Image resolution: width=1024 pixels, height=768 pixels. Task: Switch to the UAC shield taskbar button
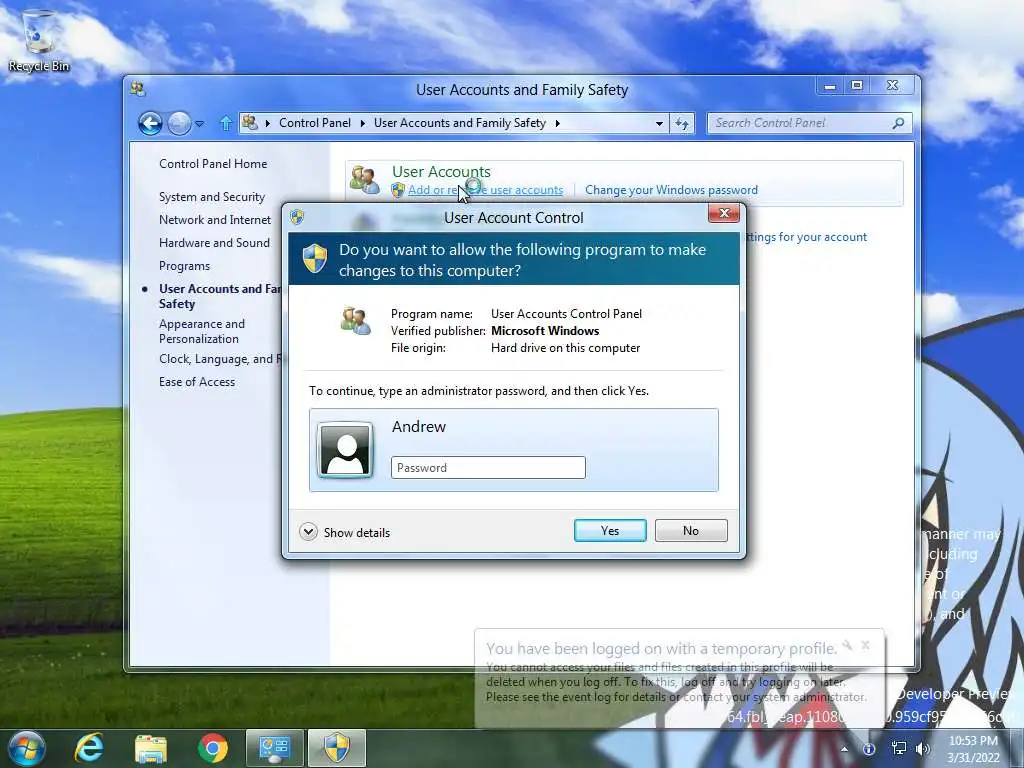[337, 748]
